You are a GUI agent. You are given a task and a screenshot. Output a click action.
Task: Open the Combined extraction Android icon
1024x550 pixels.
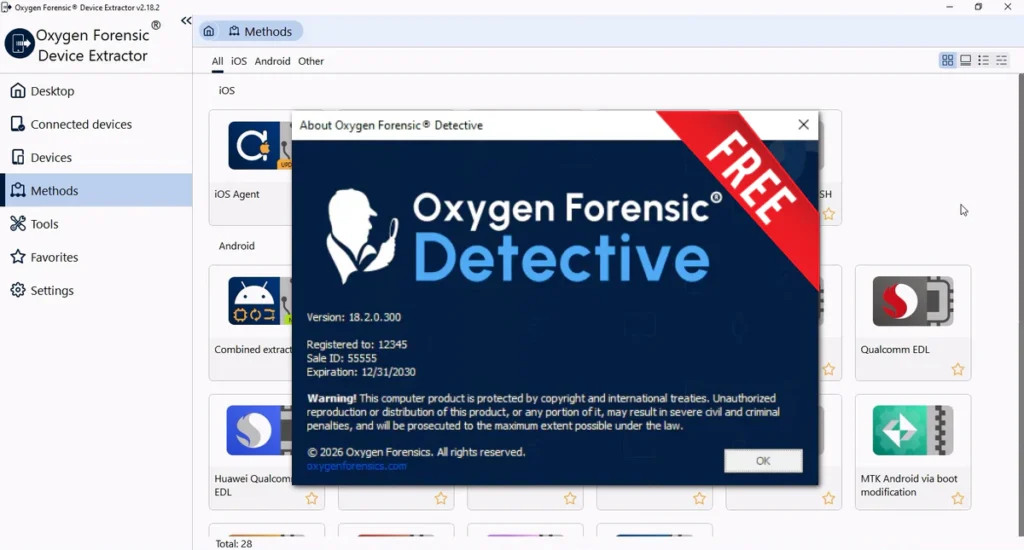point(259,301)
